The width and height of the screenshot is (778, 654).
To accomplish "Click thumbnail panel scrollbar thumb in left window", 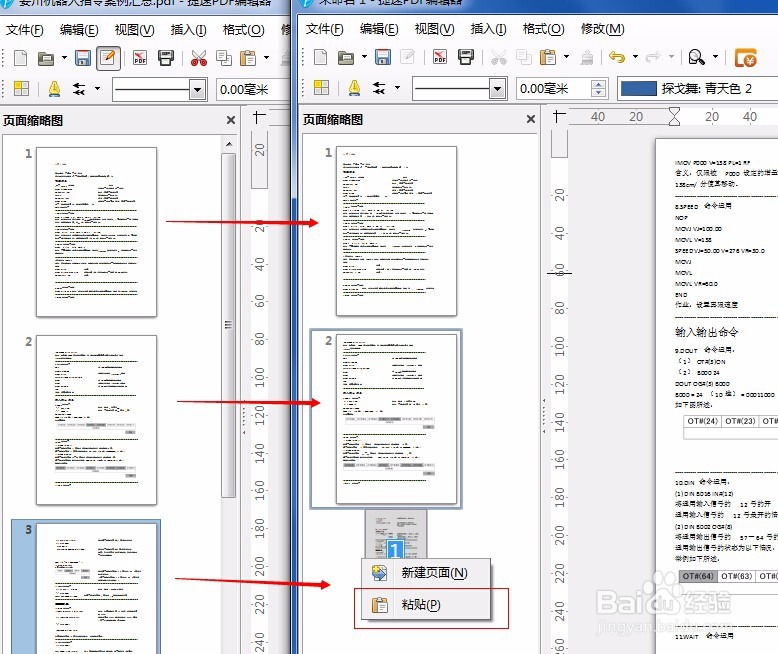I will pyautogui.click(x=228, y=325).
